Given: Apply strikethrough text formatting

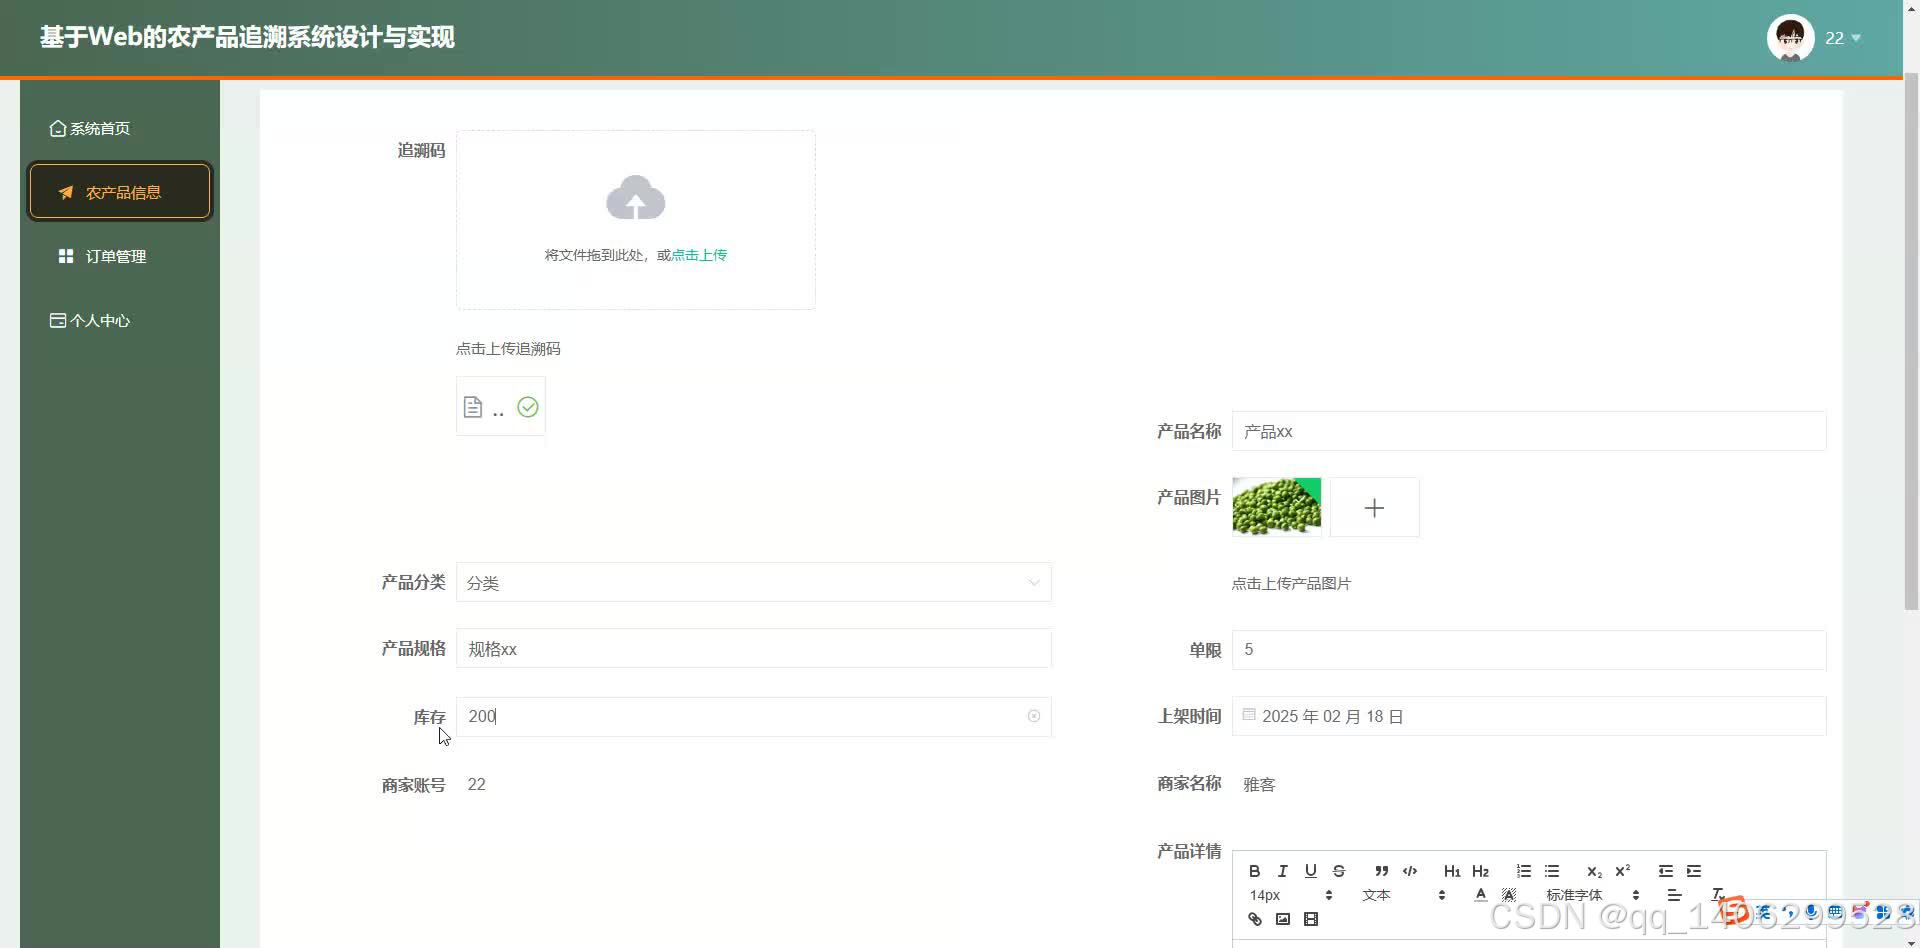Looking at the screenshot, I should click(x=1338, y=870).
